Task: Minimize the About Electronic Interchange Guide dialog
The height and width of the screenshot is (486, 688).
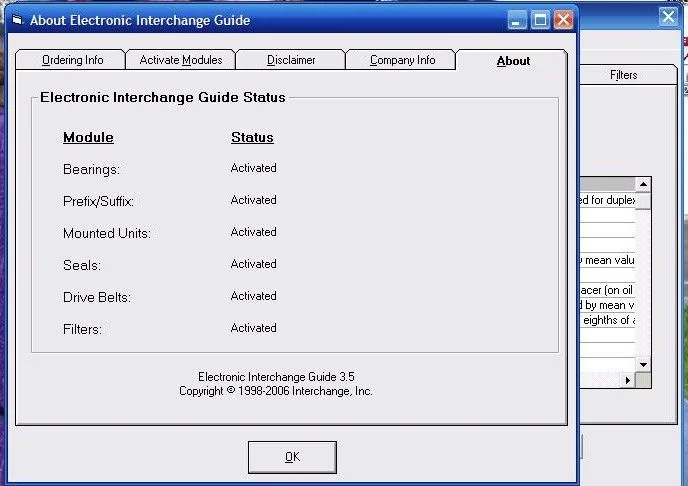Action: point(517,20)
